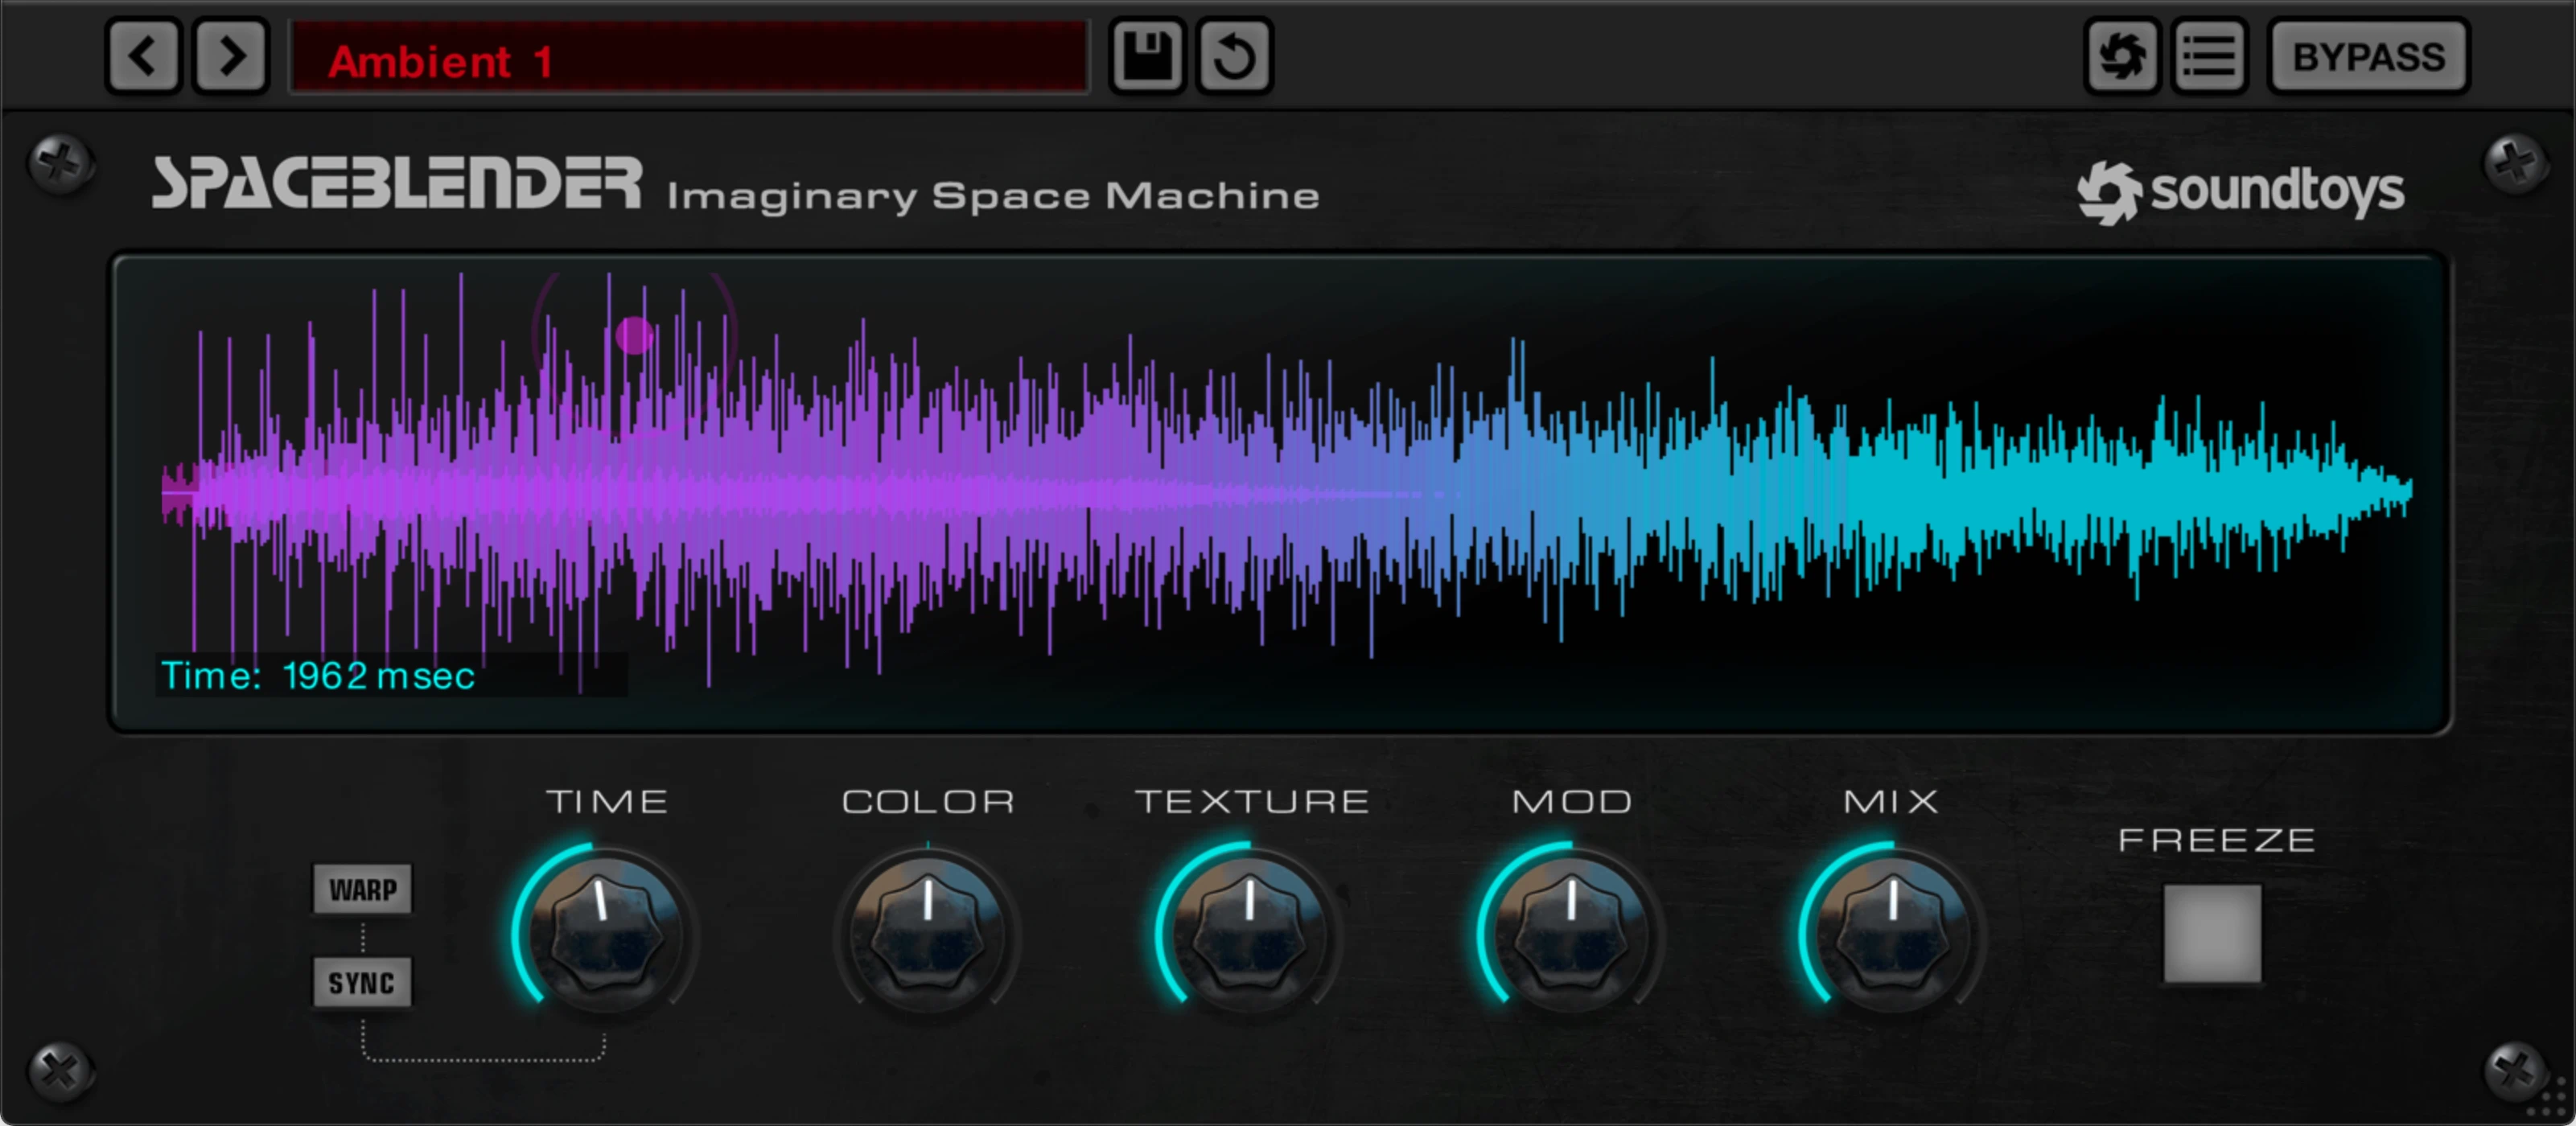The height and width of the screenshot is (1126, 2576).
Task: Click the TIME knob
Action: (x=606, y=934)
